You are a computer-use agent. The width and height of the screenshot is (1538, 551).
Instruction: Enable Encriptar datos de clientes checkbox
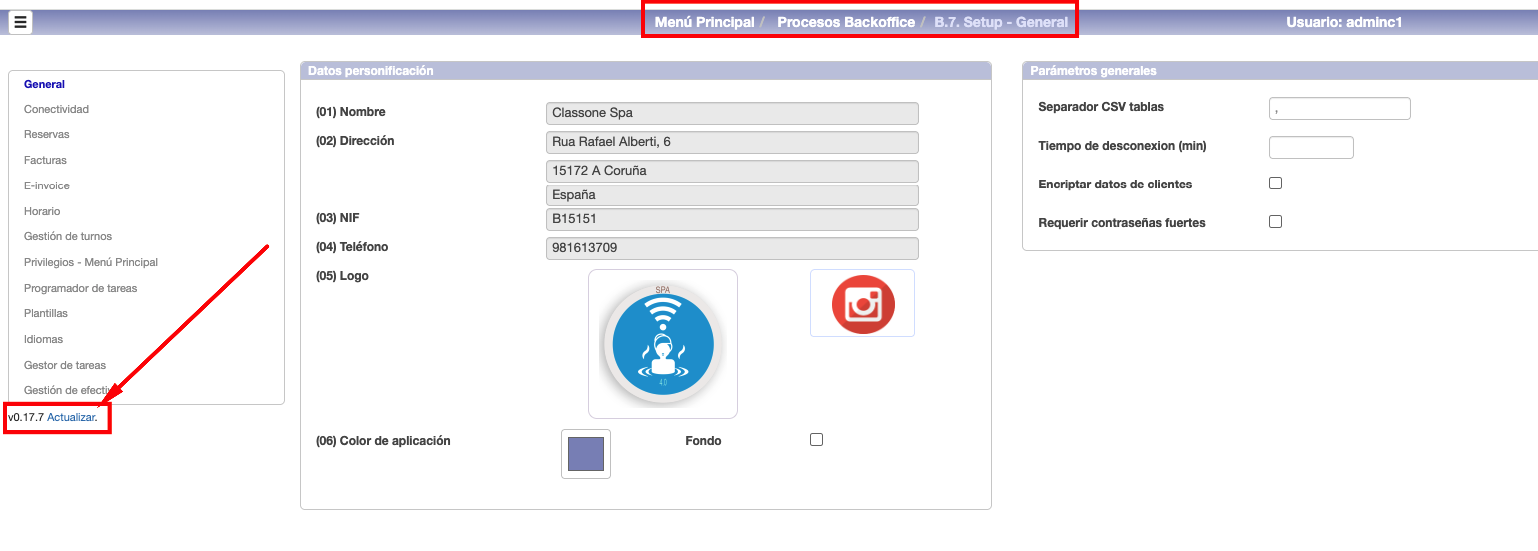1275,184
